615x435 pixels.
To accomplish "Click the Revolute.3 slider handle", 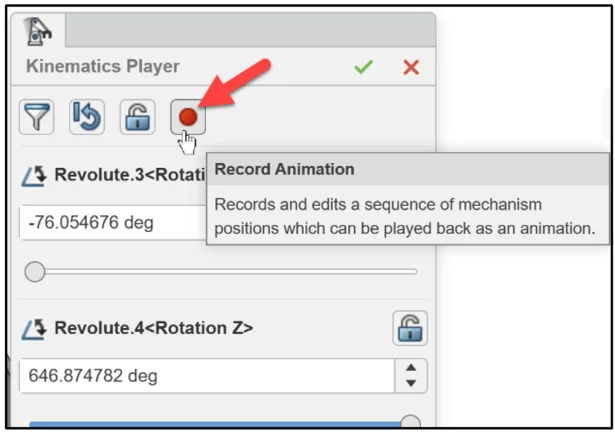I will [x=35, y=271].
